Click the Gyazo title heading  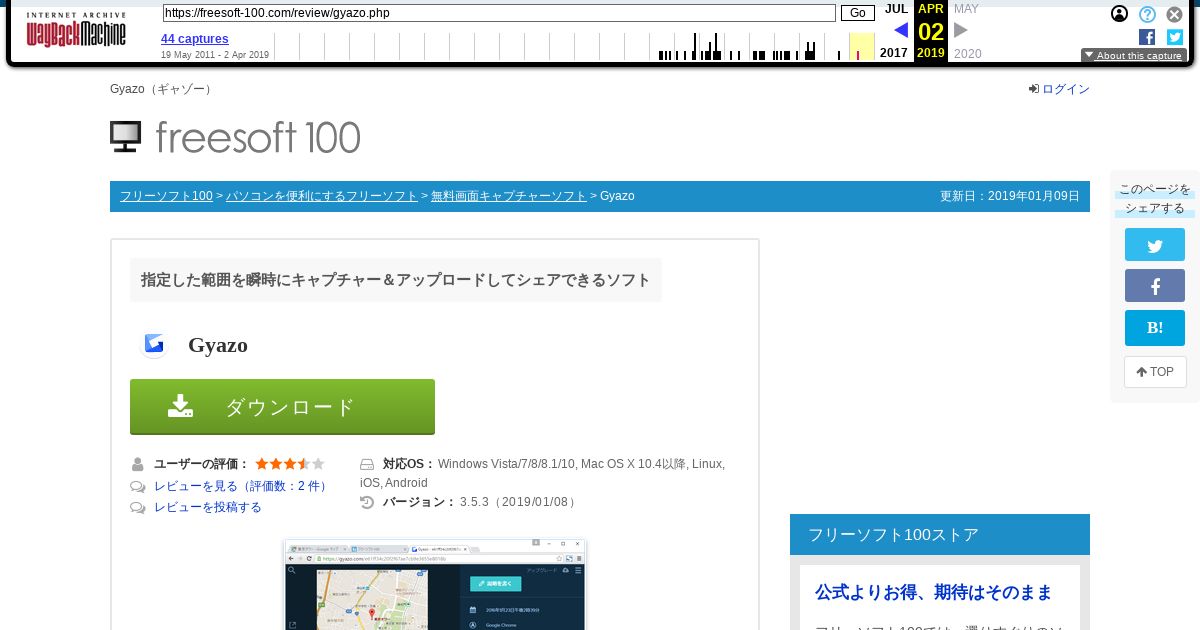click(x=218, y=345)
